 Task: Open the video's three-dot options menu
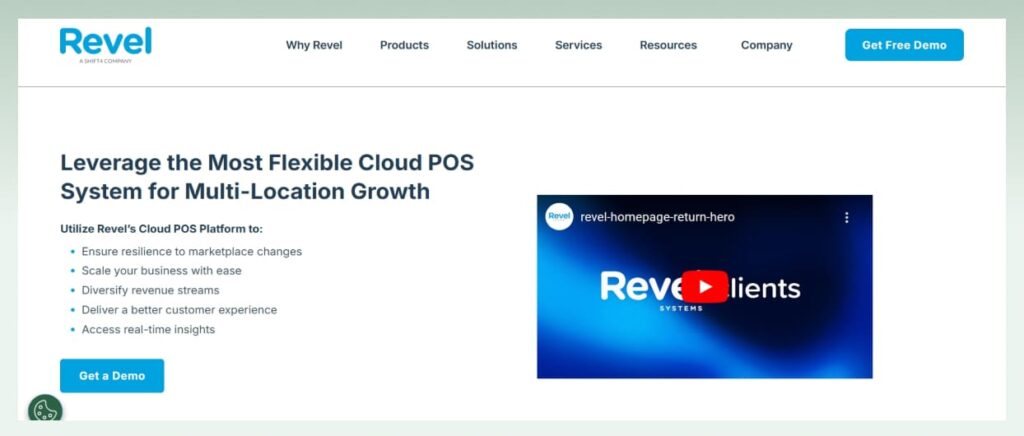click(x=846, y=217)
